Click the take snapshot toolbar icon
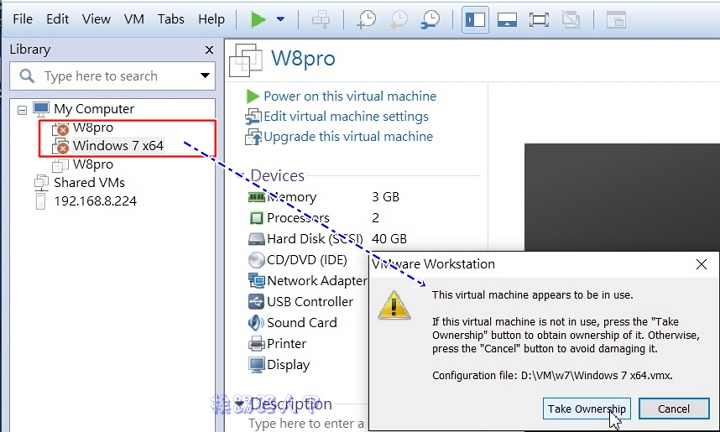The width and height of the screenshot is (720, 432). tap(367, 19)
